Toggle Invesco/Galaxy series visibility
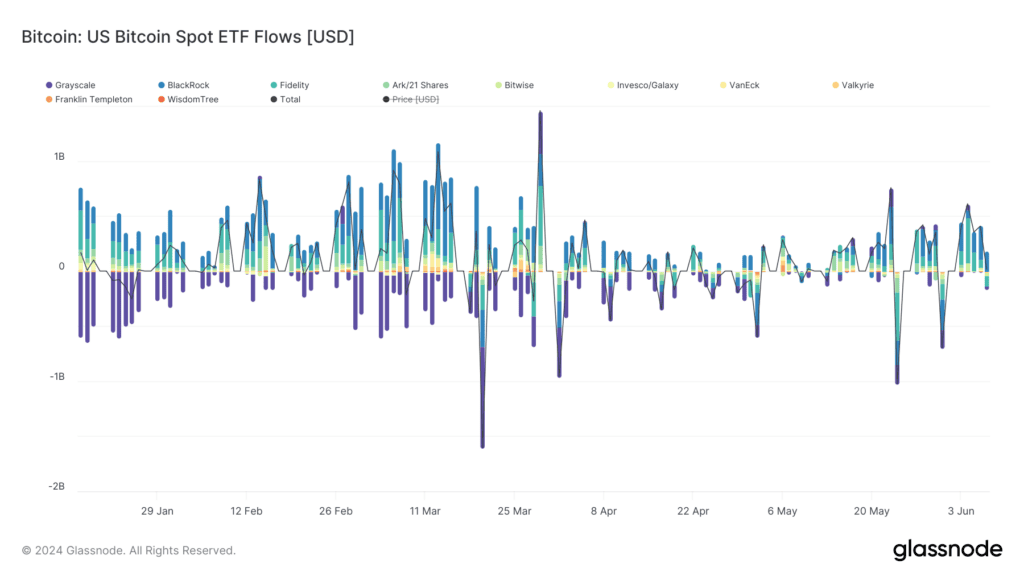This screenshot has height=576, width=1024. click(x=643, y=86)
